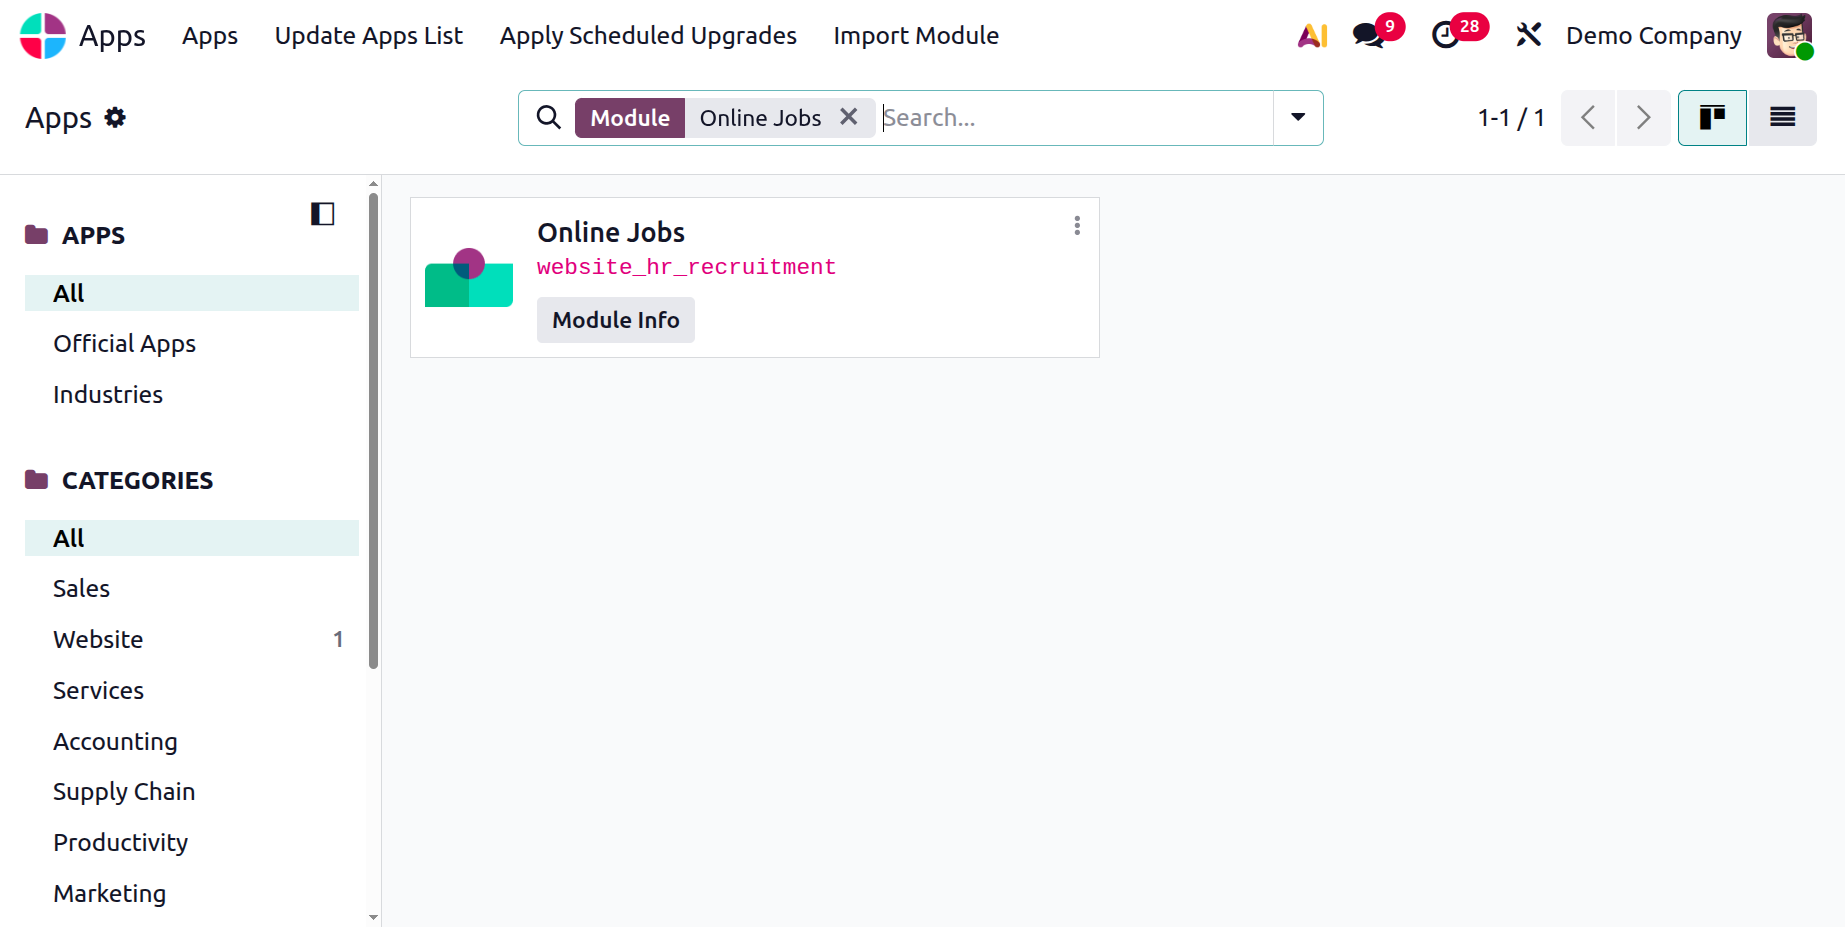Expand the search options dropdown arrow
This screenshot has width=1845, height=927.
[1298, 118]
